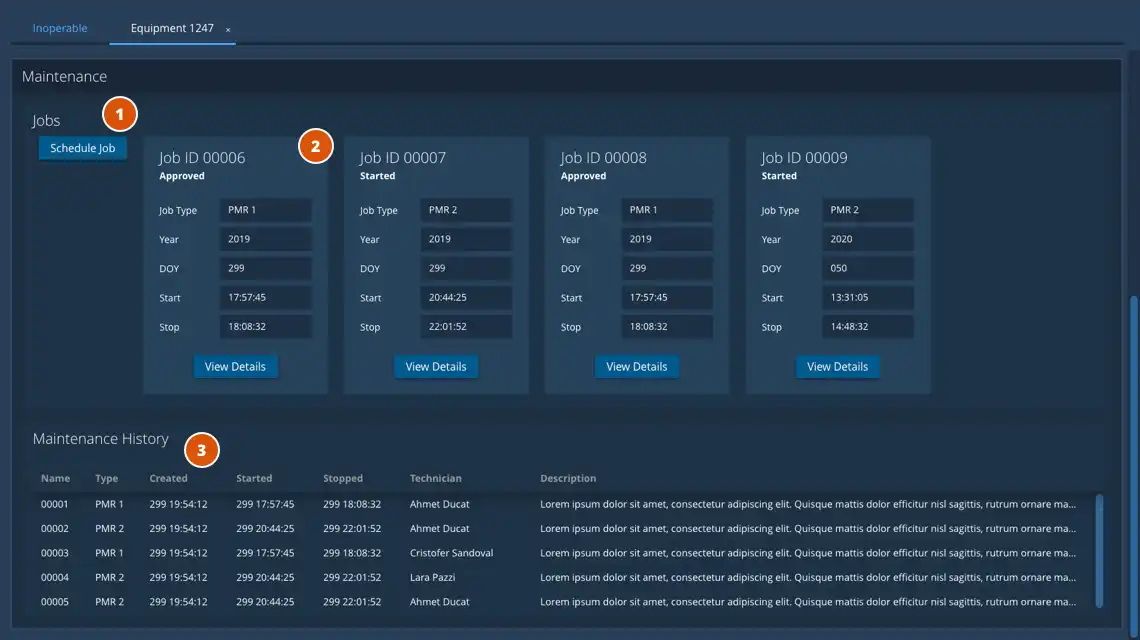Click Approved status under Job ID 00008

click(583, 175)
